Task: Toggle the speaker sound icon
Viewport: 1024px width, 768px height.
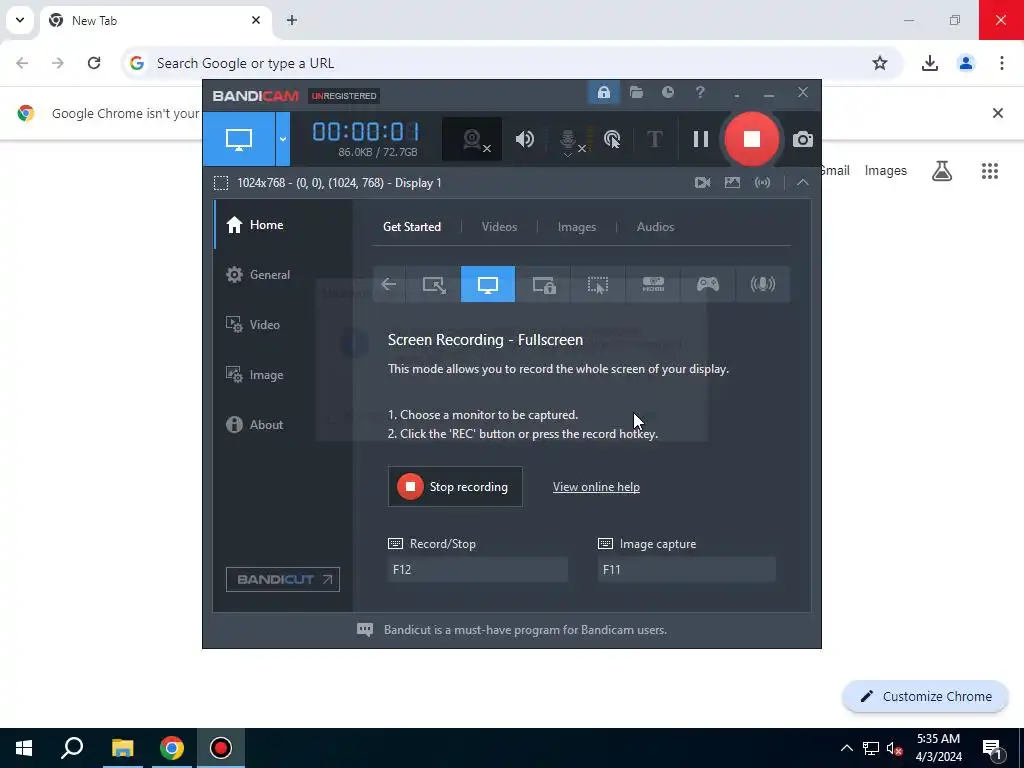Action: [524, 139]
